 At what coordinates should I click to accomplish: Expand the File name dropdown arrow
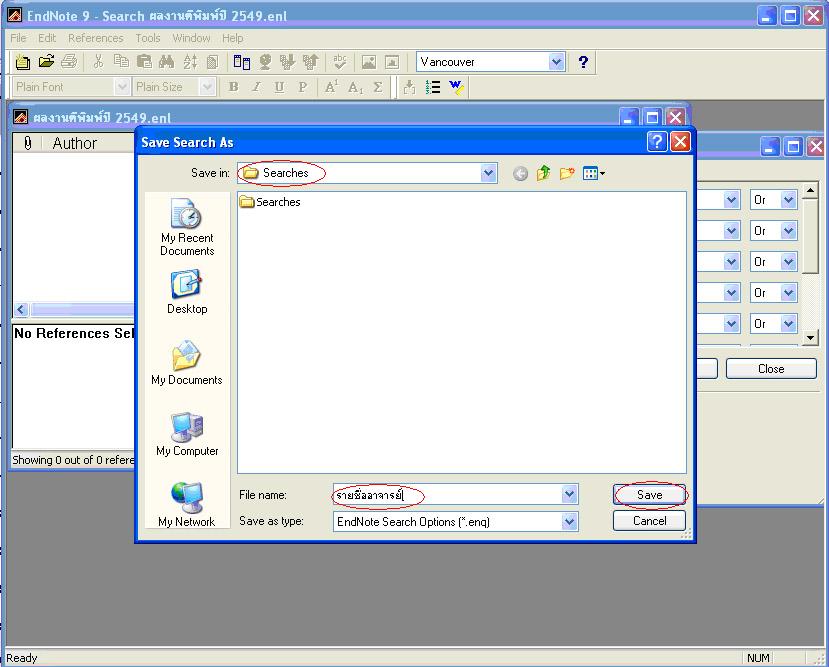pyautogui.click(x=569, y=495)
